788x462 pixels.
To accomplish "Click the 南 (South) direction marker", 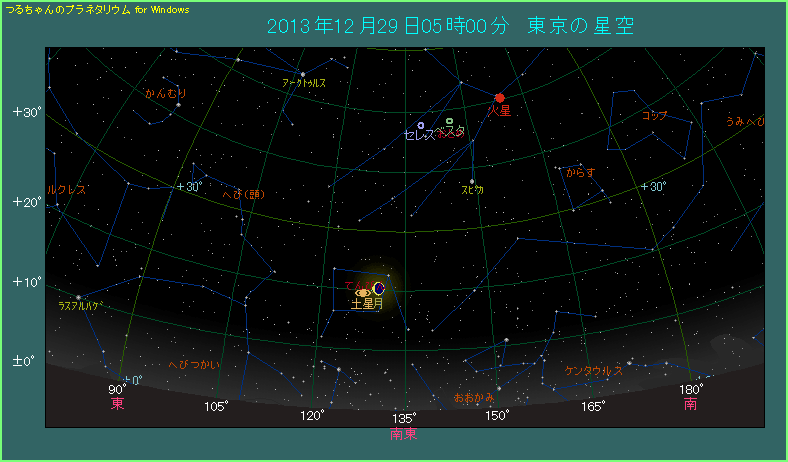I will [x=691, y=404].
